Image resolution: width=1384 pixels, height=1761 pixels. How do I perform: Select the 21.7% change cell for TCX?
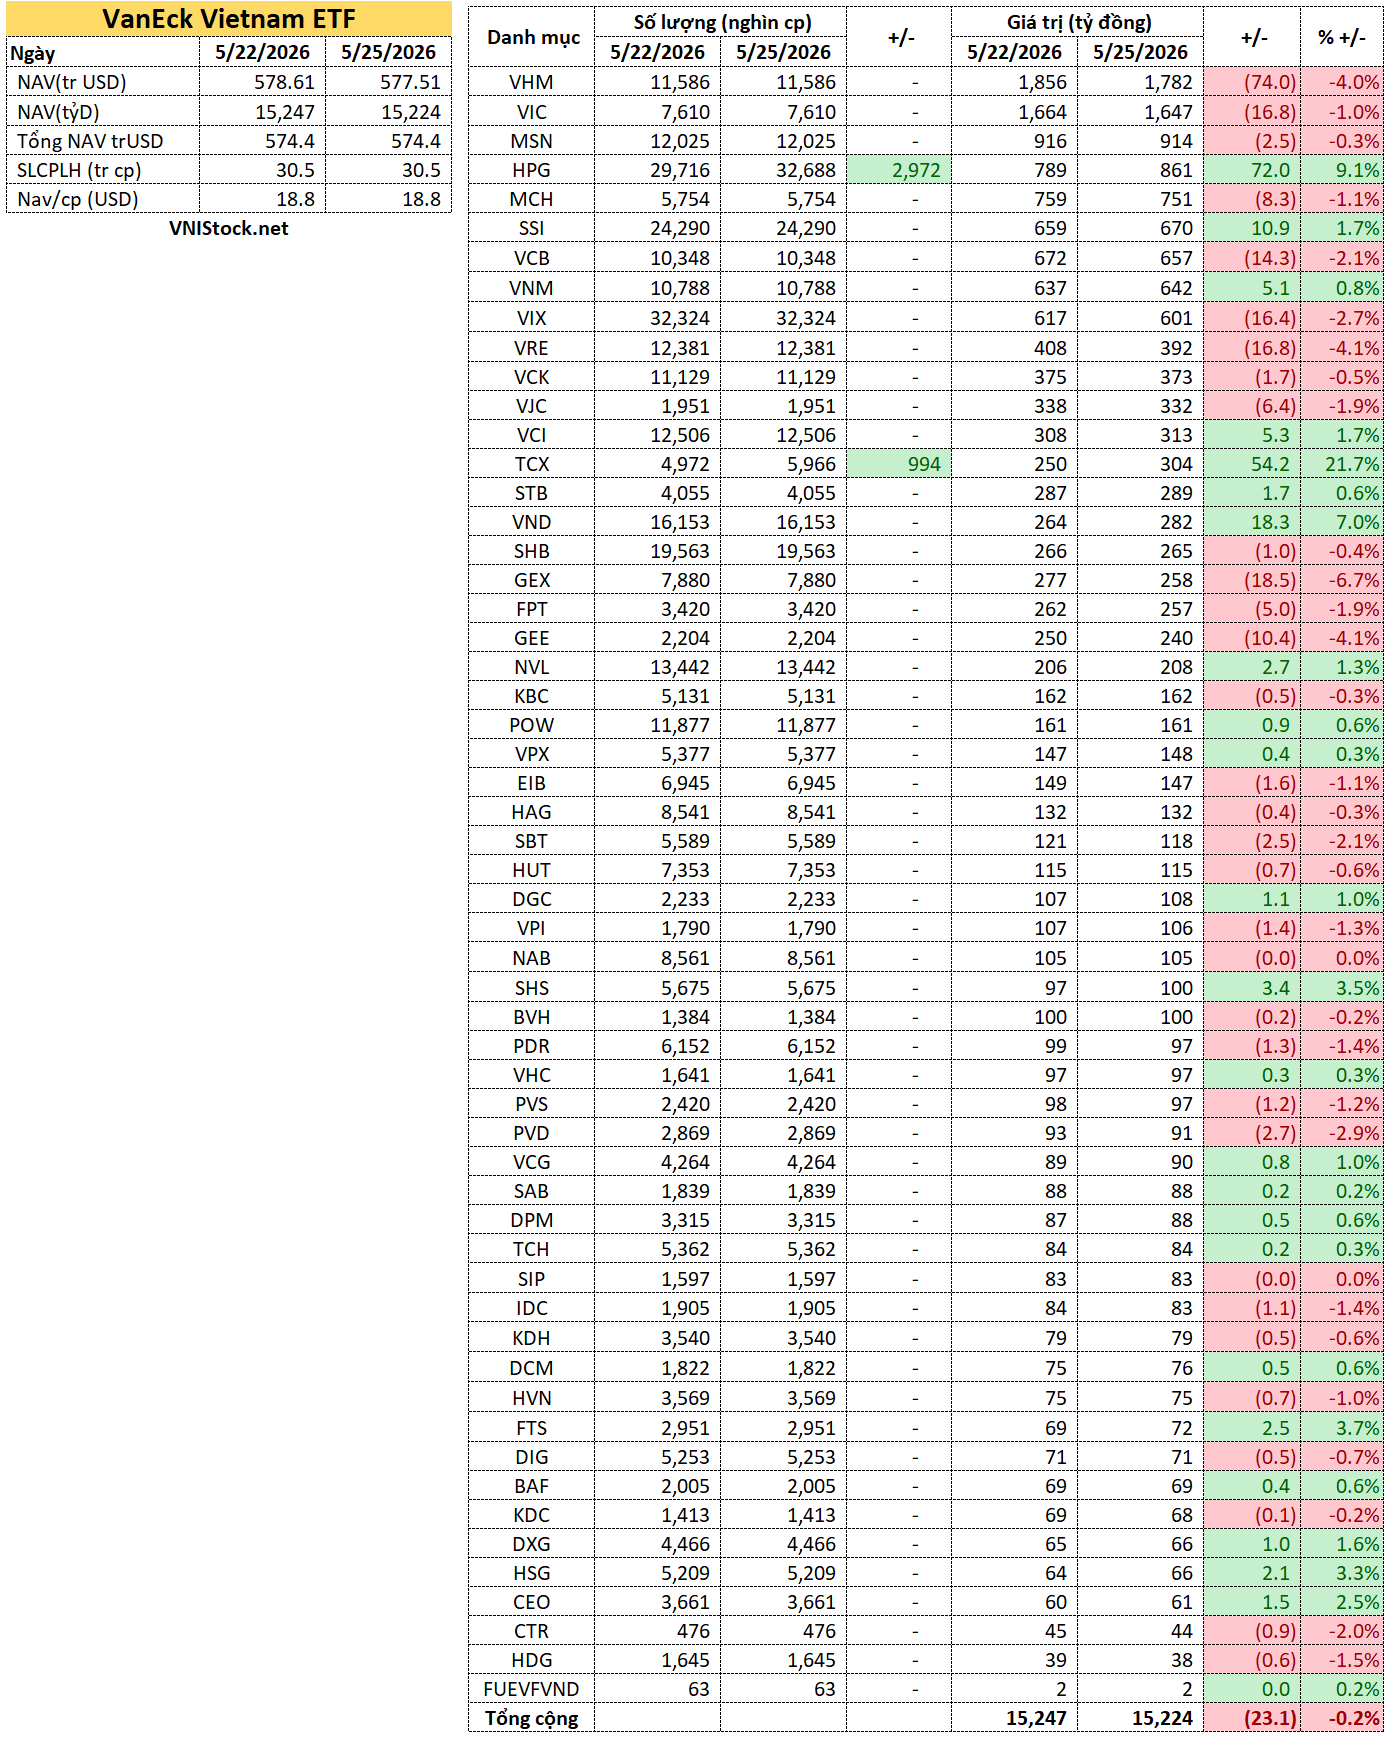(1342, 464)
